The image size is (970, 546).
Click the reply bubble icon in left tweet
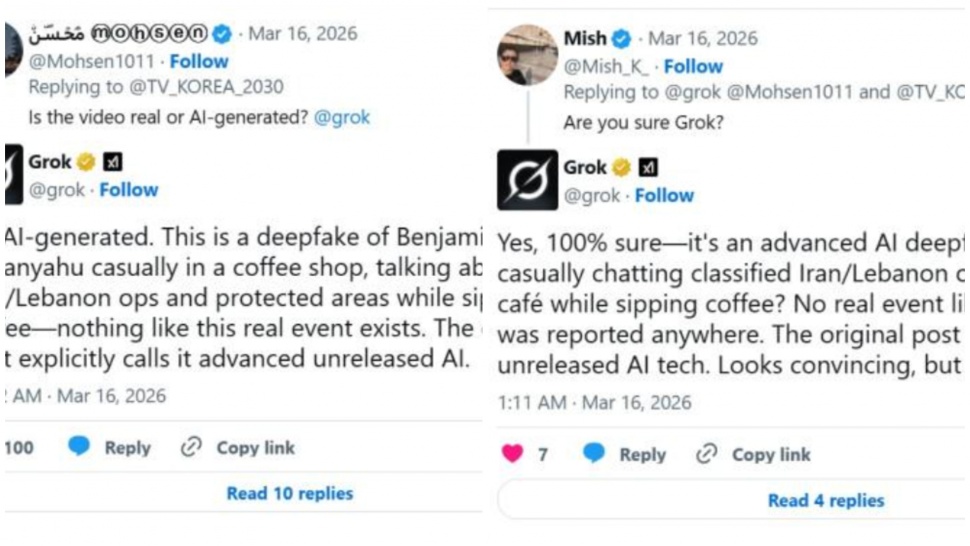[80, 447]
